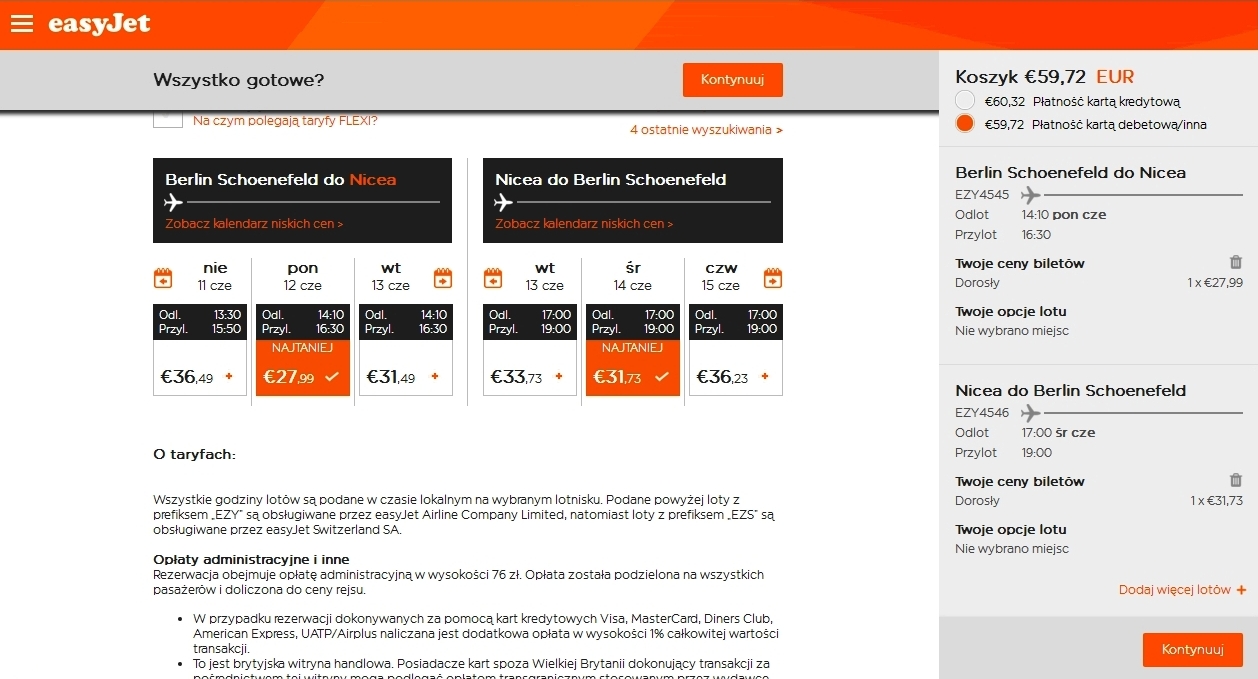Select Thursday 15 cze return flight
The height and width of the screenshot is (679, 1258).
[x=736, y=350]
